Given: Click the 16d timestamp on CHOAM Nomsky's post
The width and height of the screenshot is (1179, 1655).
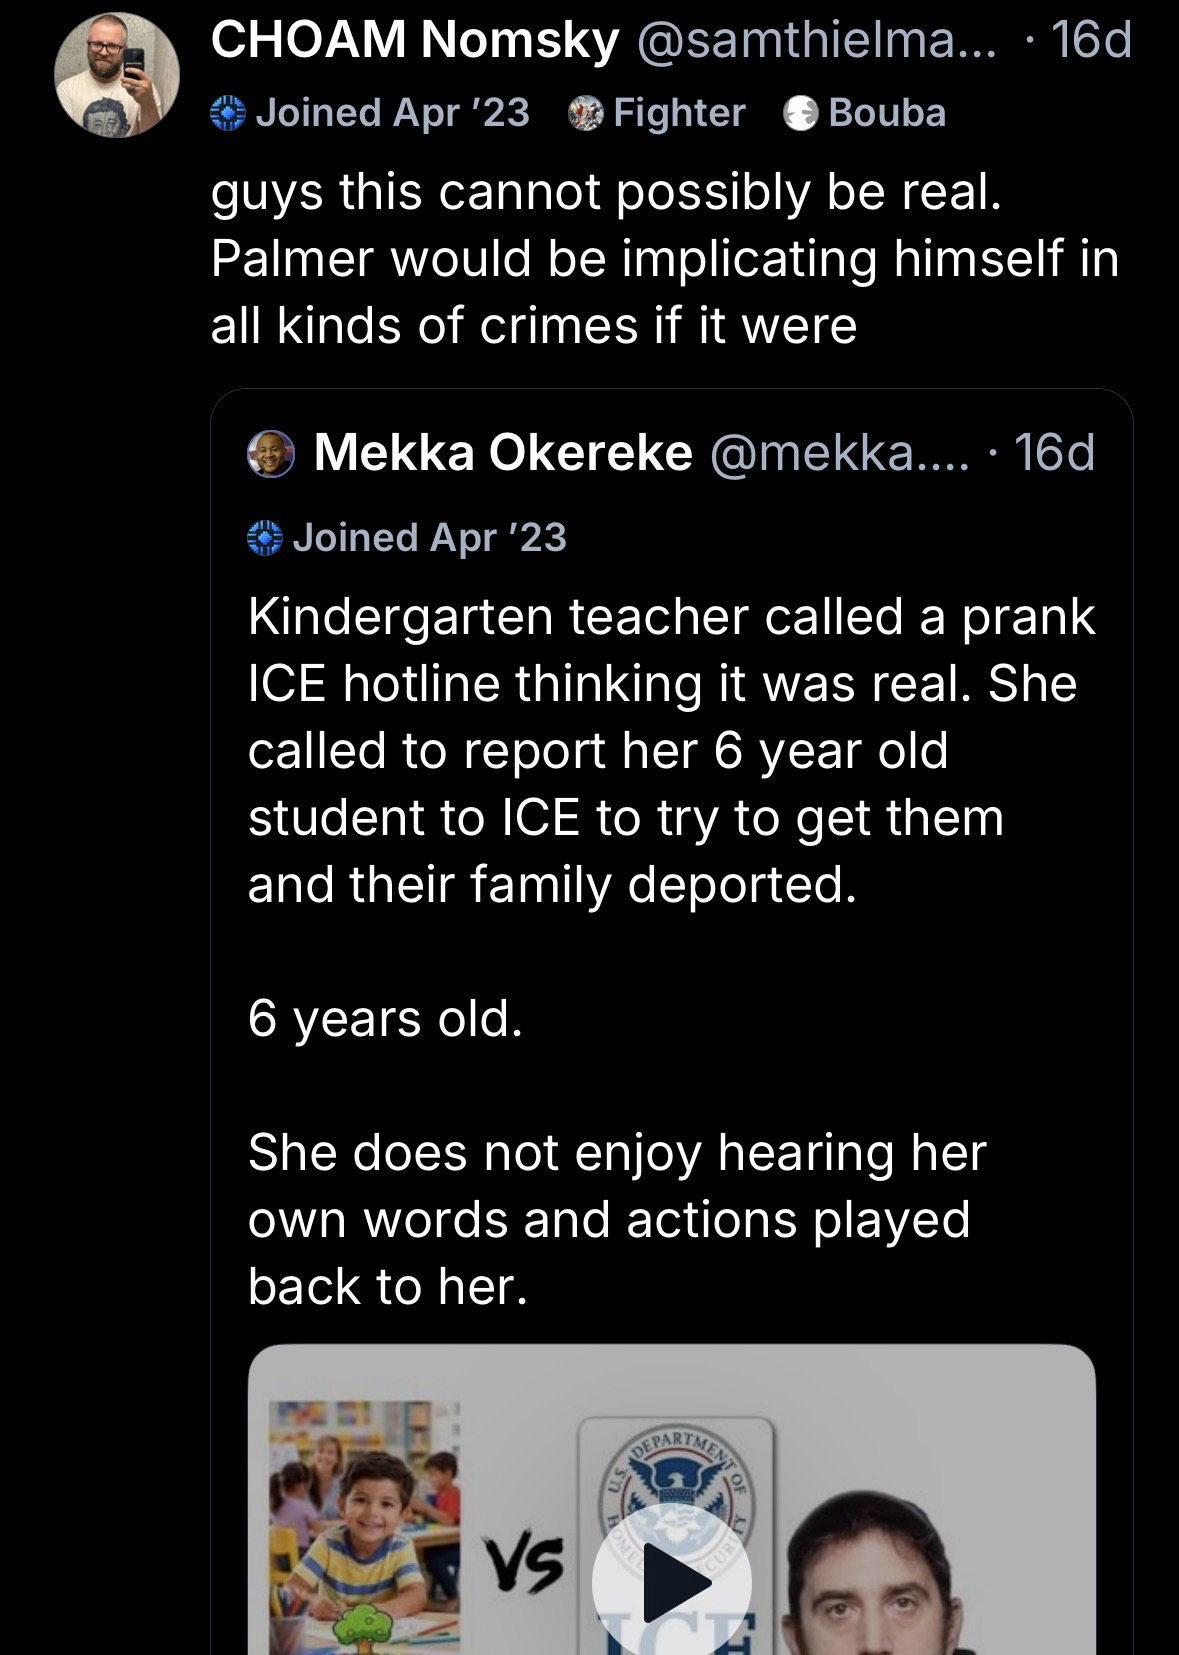Looking at the screenshot, I should point(1092,41).
